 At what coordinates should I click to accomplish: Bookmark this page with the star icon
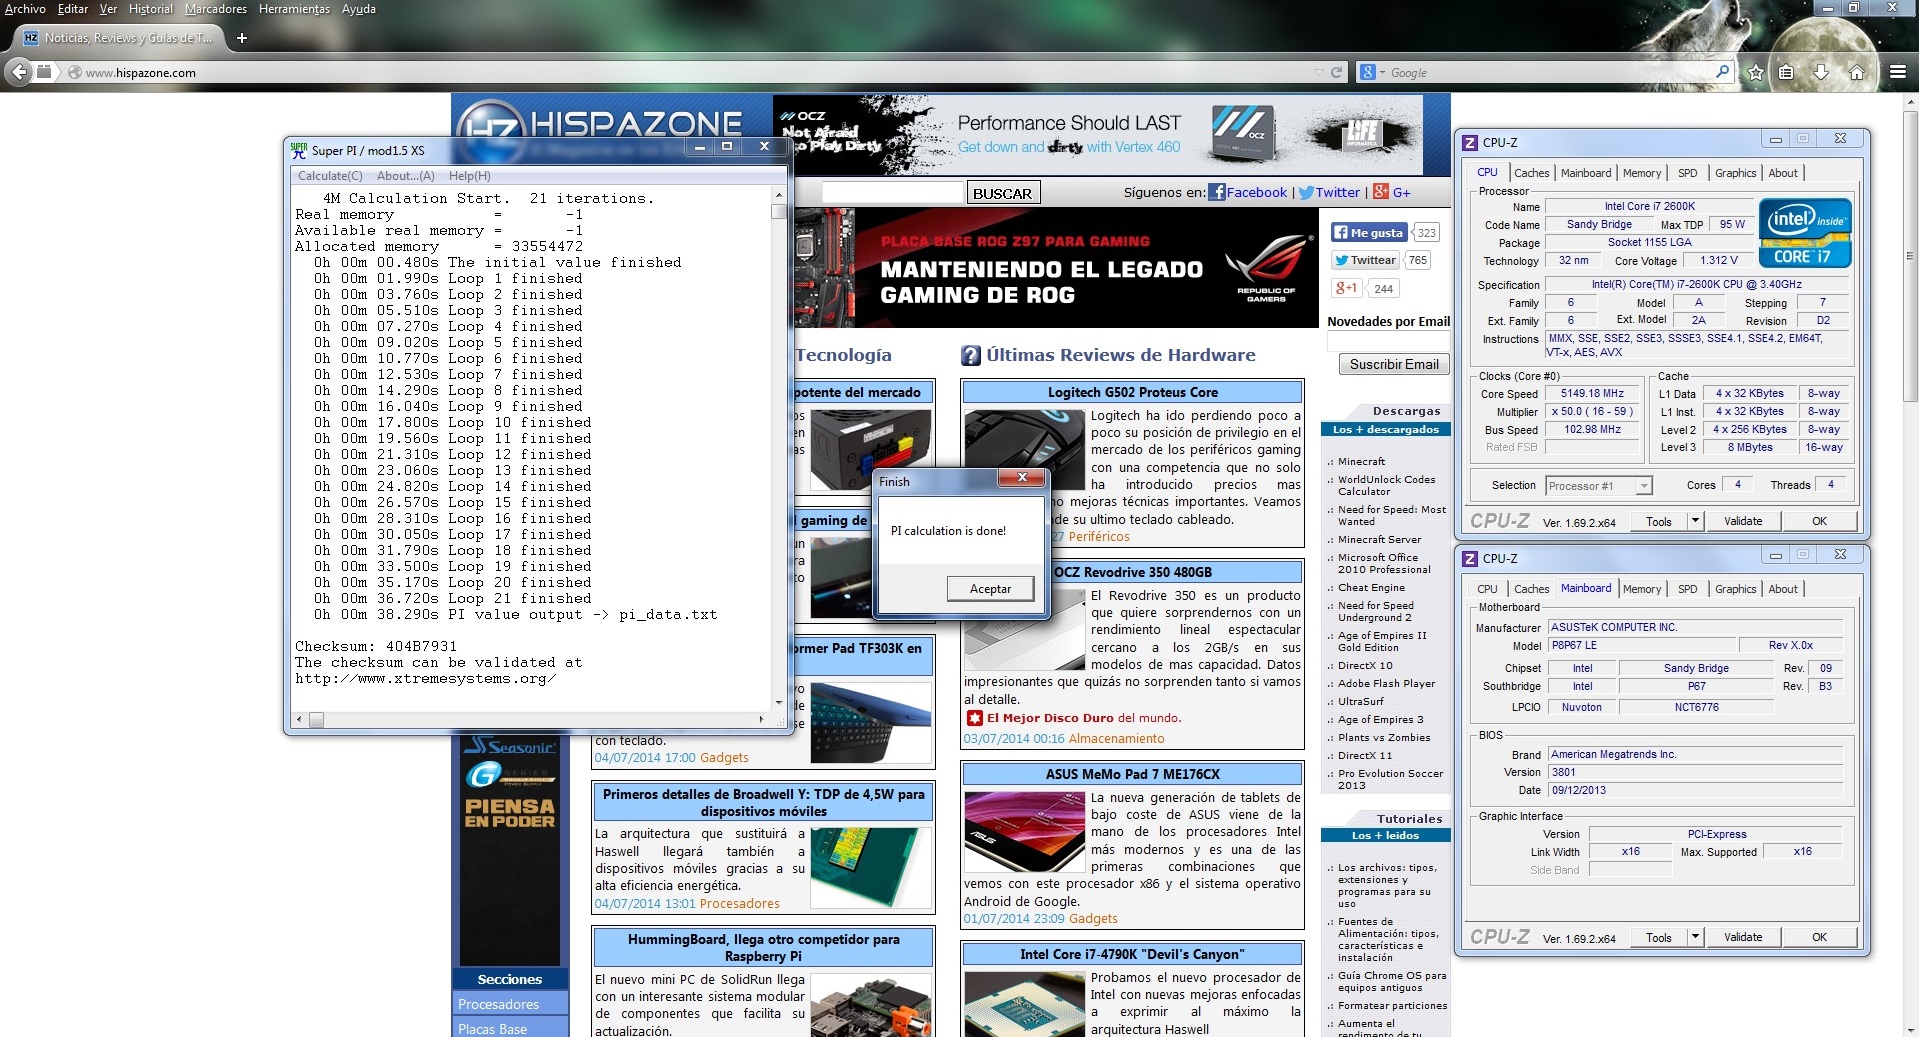(1755, 72)
